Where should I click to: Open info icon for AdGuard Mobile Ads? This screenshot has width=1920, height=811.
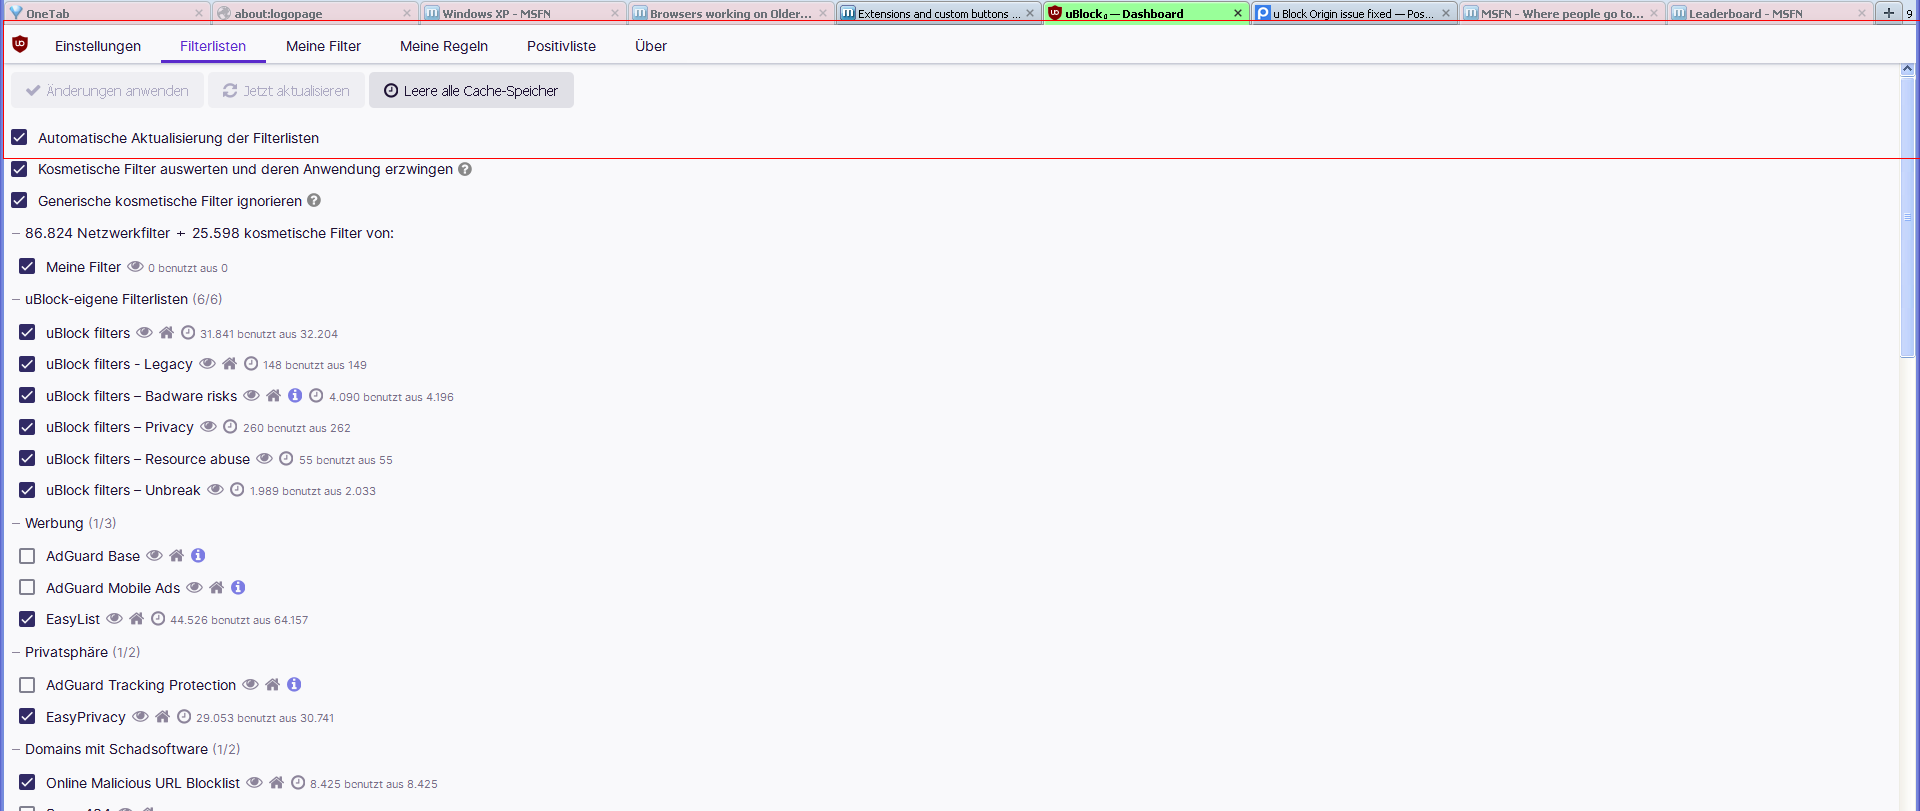coord(238,587)
